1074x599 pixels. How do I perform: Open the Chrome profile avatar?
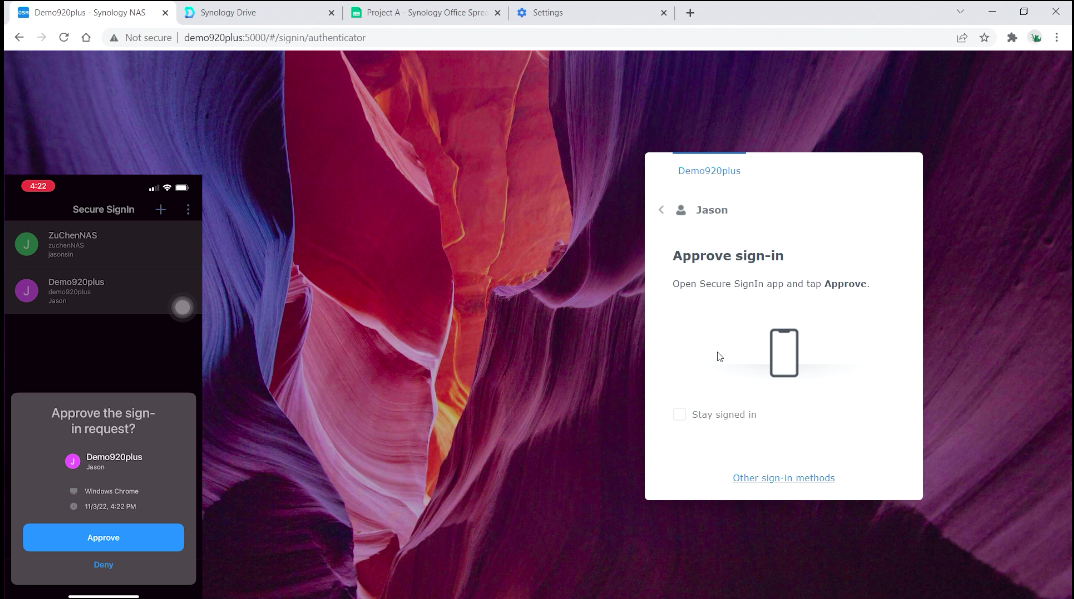[1036, 38]
